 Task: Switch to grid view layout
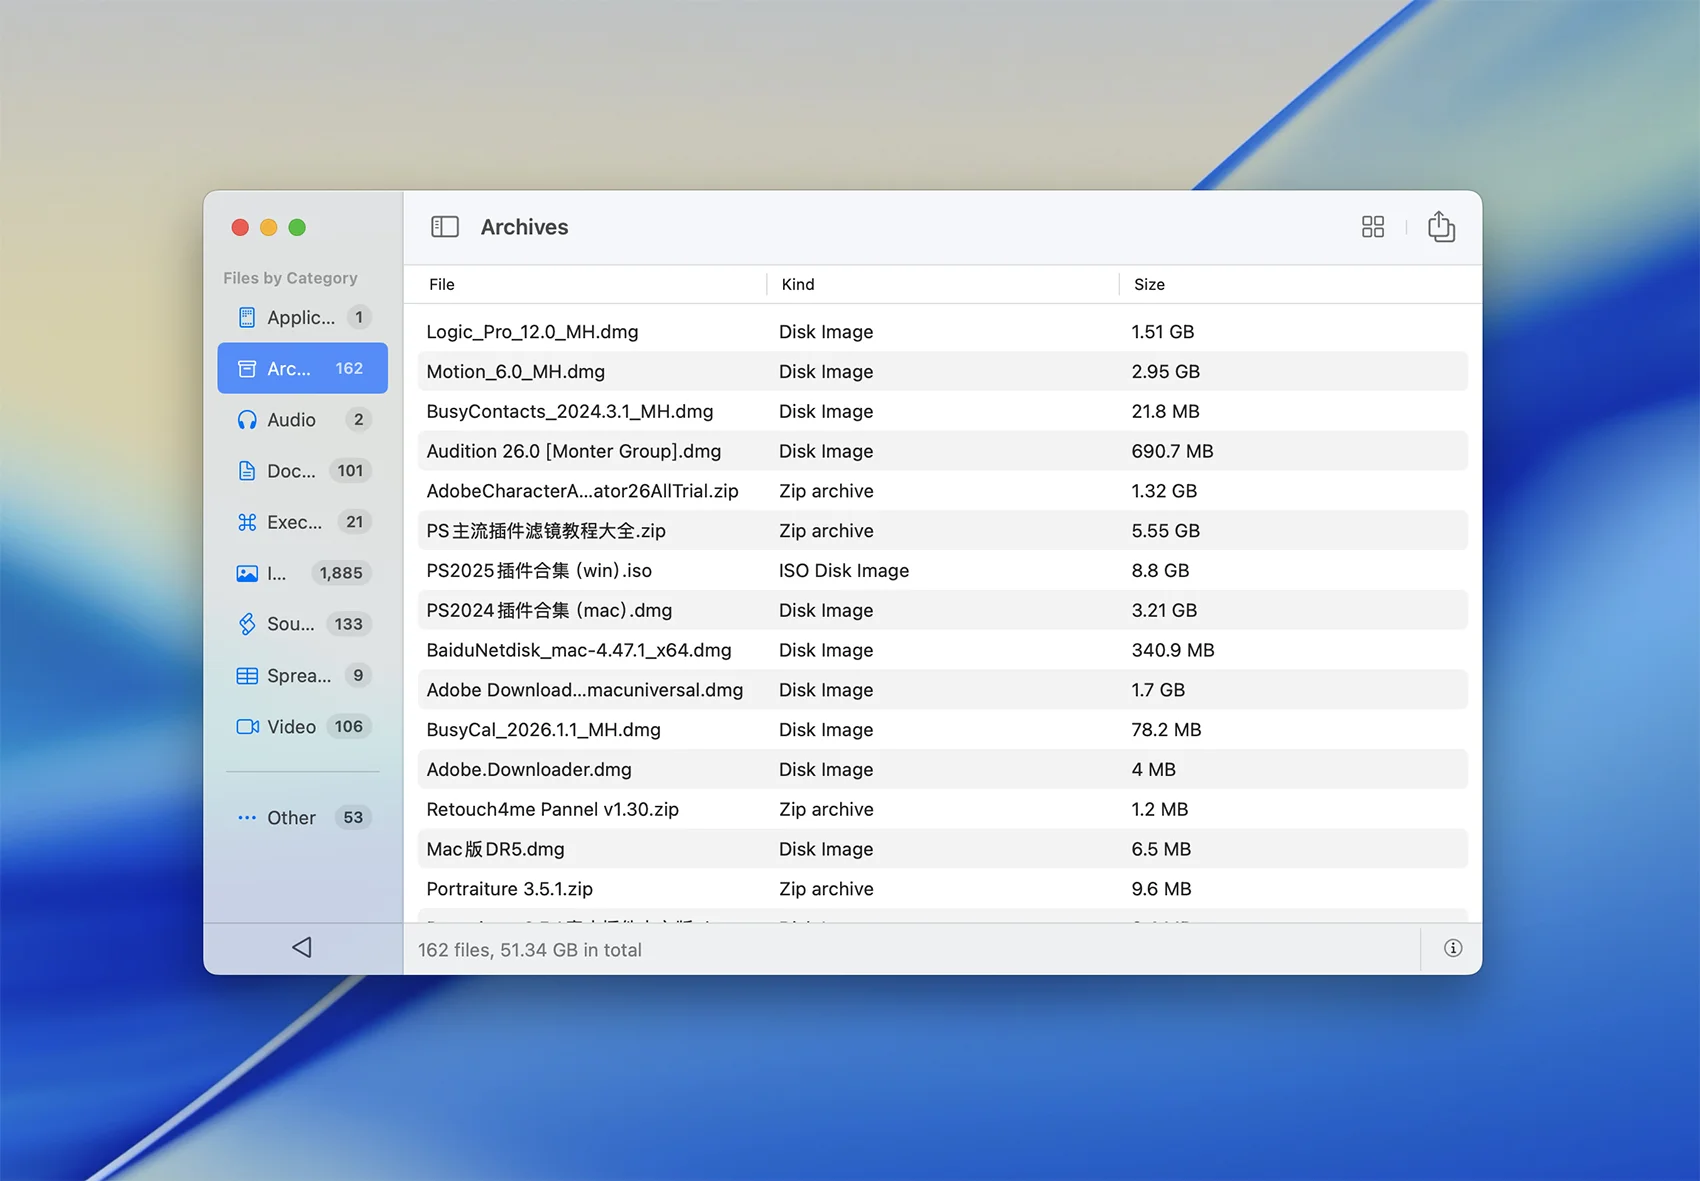[1372, 227]
